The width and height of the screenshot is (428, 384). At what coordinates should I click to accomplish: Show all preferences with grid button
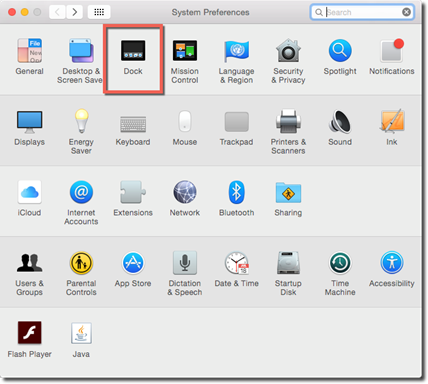point(99,12)
